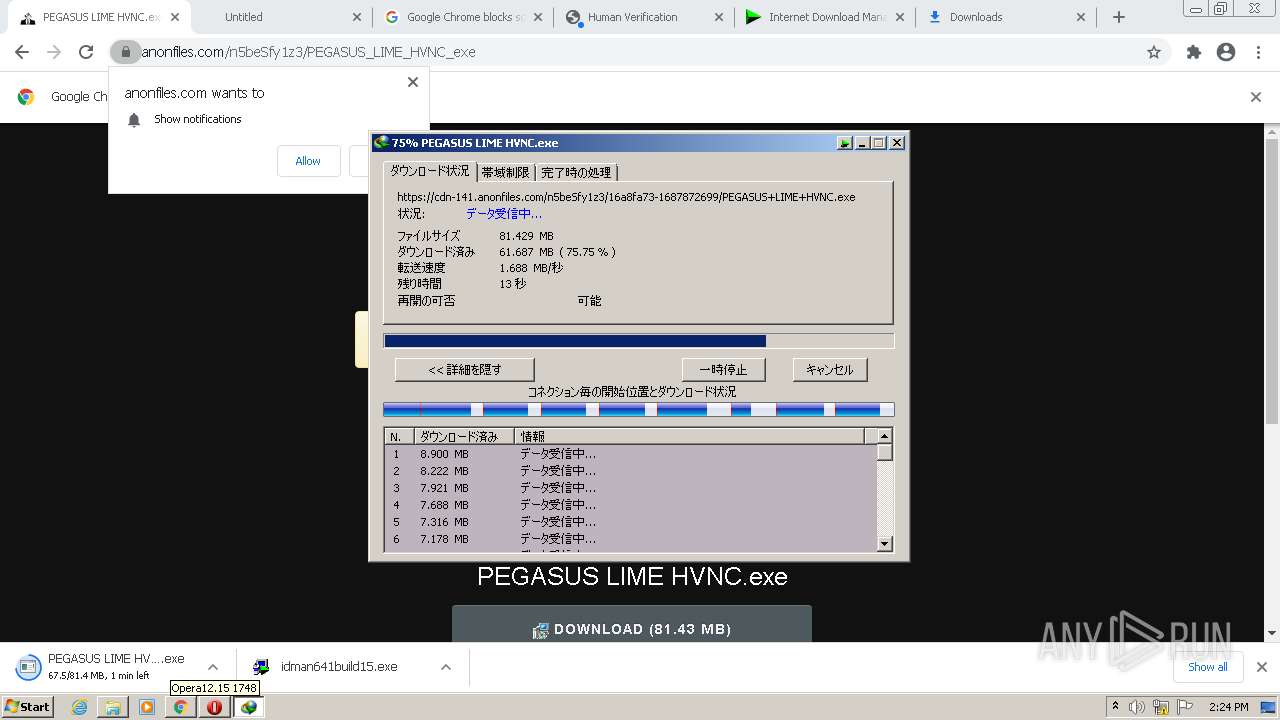Click the IDM title bar globe icon
1280x720 pixels.
(x=381, y=143)
